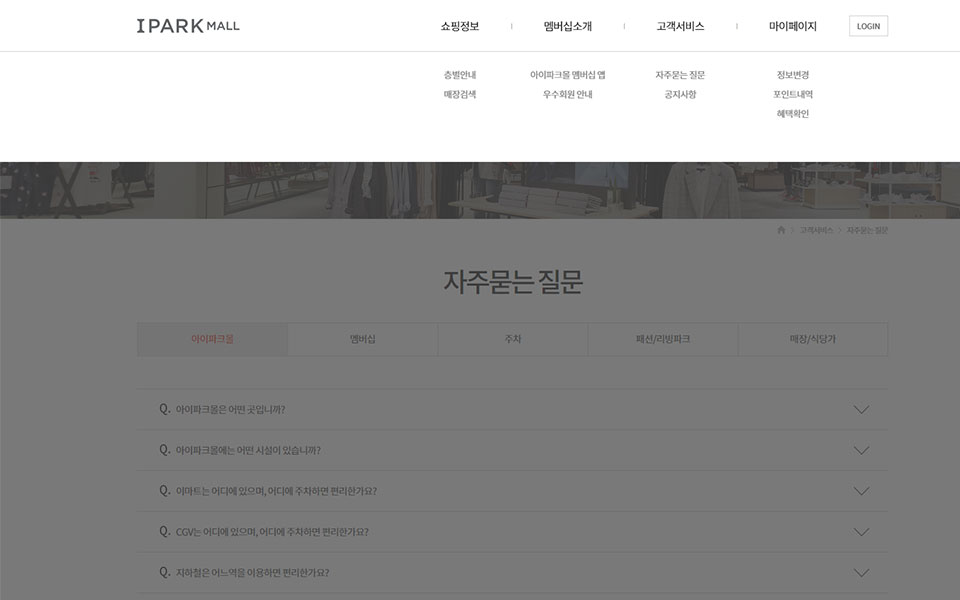
Task: Click the home icon in breadcrumb
Action: (781, 230)
